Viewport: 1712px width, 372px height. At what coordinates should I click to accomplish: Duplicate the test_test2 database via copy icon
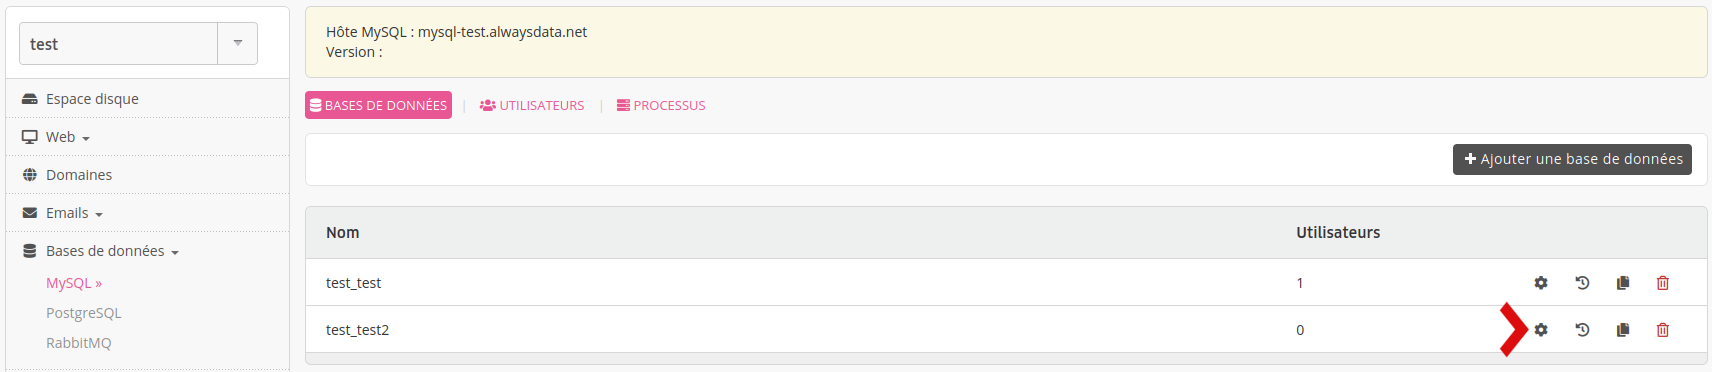point(1623,330)
